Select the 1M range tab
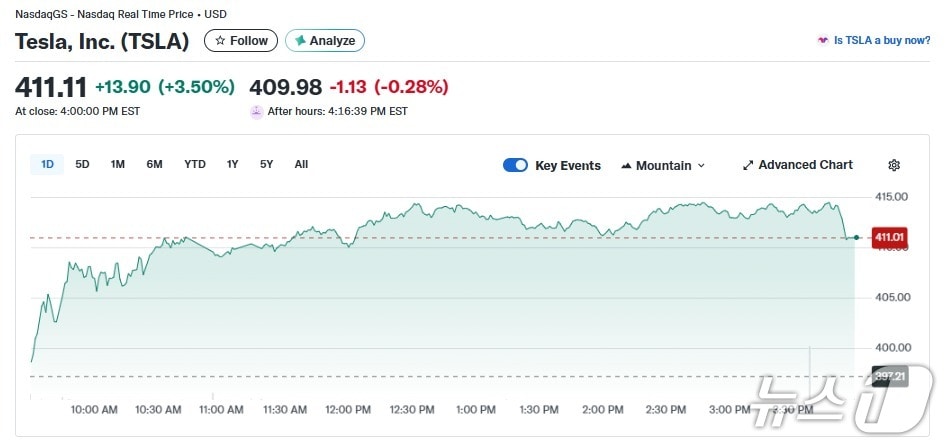Image resolution: width=947 pixels, height=447 pixels. coord(117,164)
